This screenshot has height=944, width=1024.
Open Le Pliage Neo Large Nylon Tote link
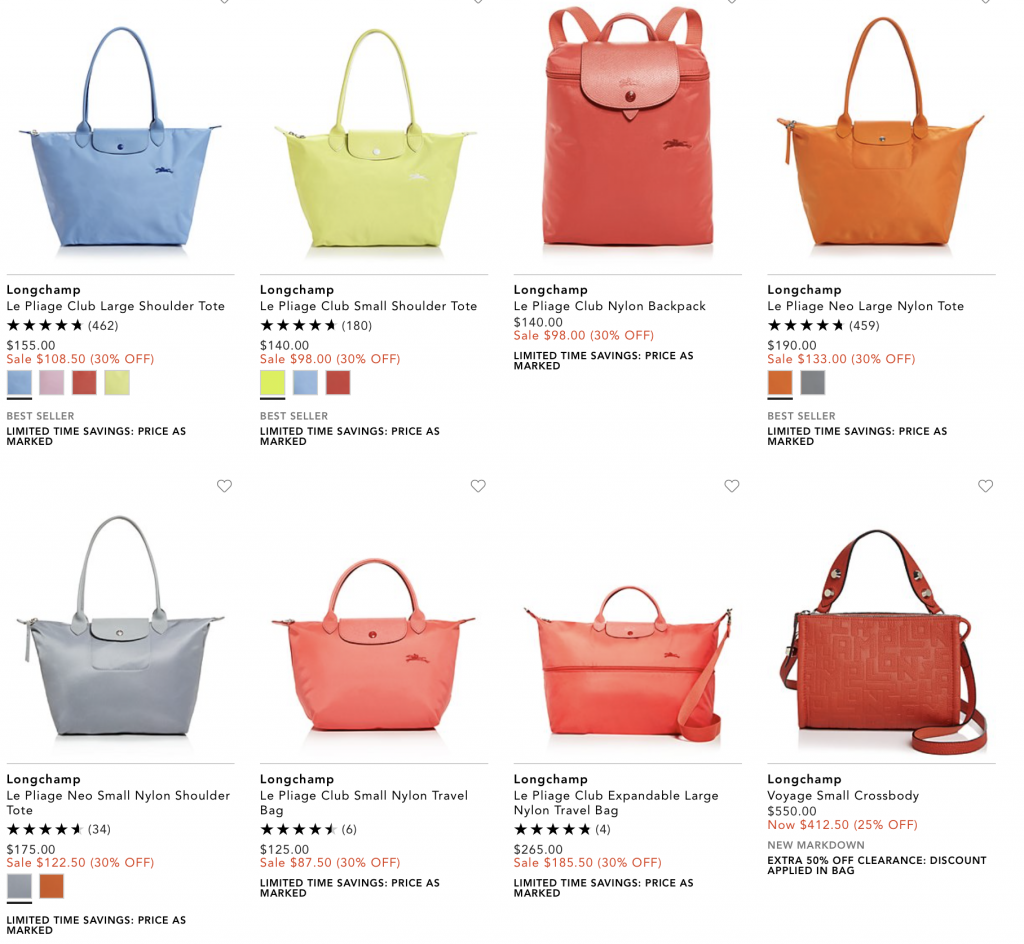point(865,306)
